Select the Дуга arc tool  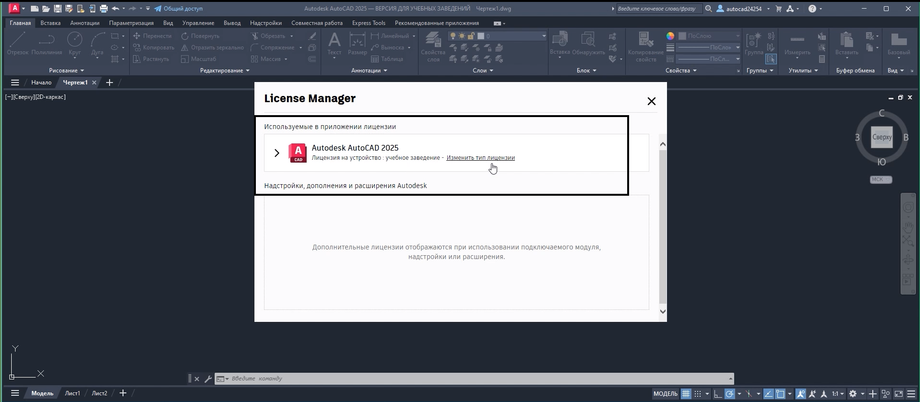(x=97, y=45)
